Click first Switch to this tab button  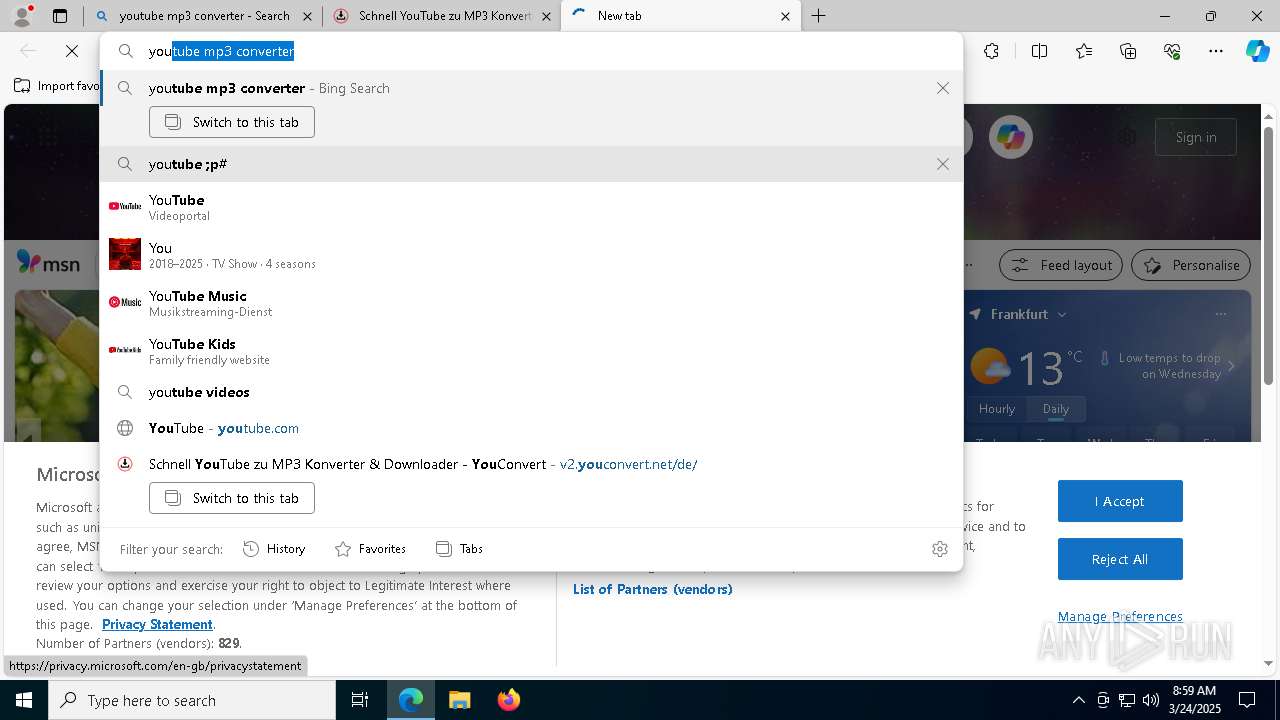(232, 122)
